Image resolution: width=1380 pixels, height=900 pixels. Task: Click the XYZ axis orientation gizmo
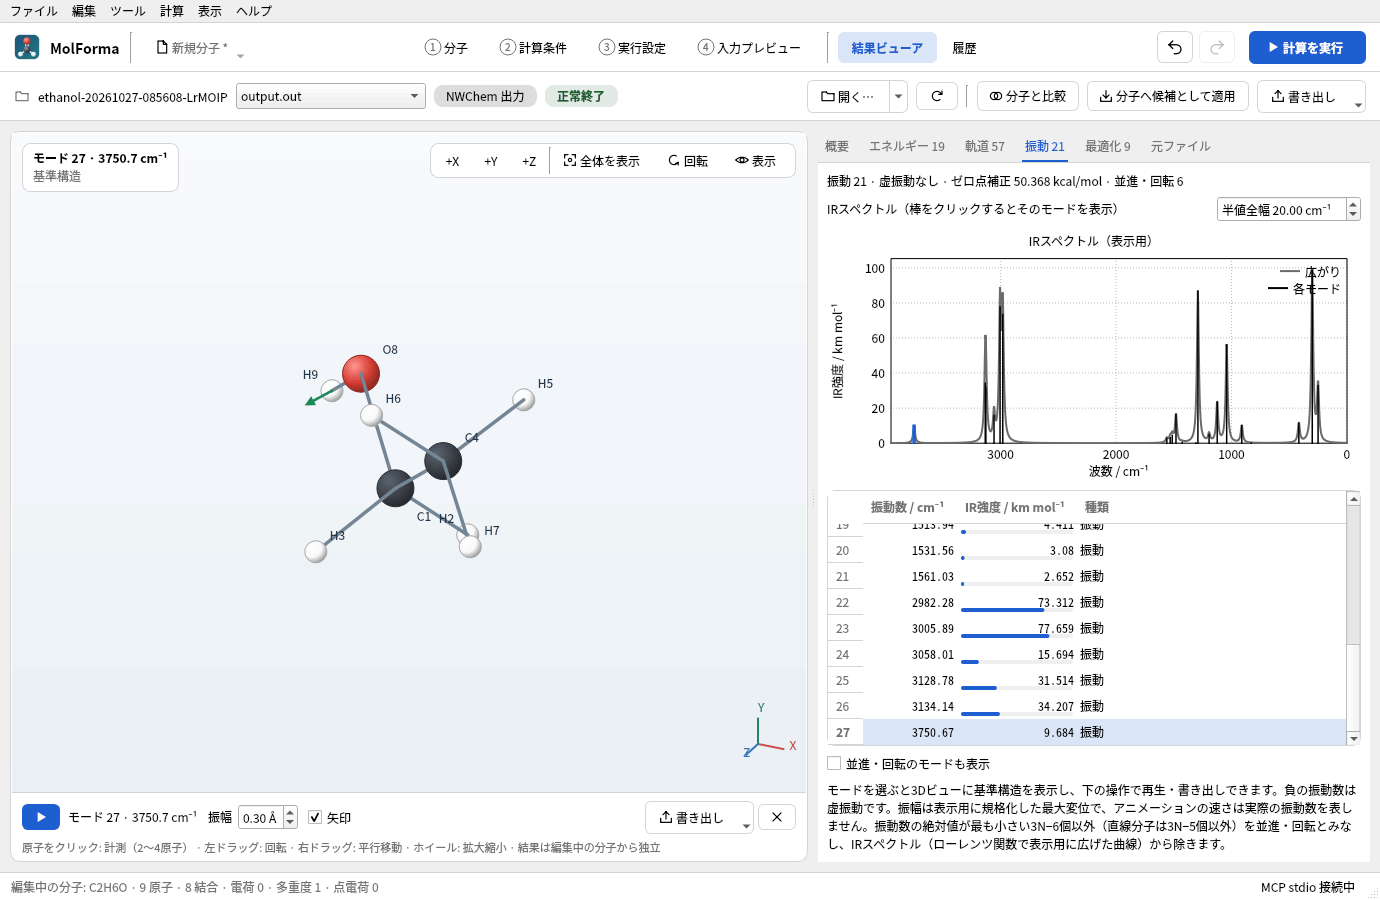(x=768, y=734)
